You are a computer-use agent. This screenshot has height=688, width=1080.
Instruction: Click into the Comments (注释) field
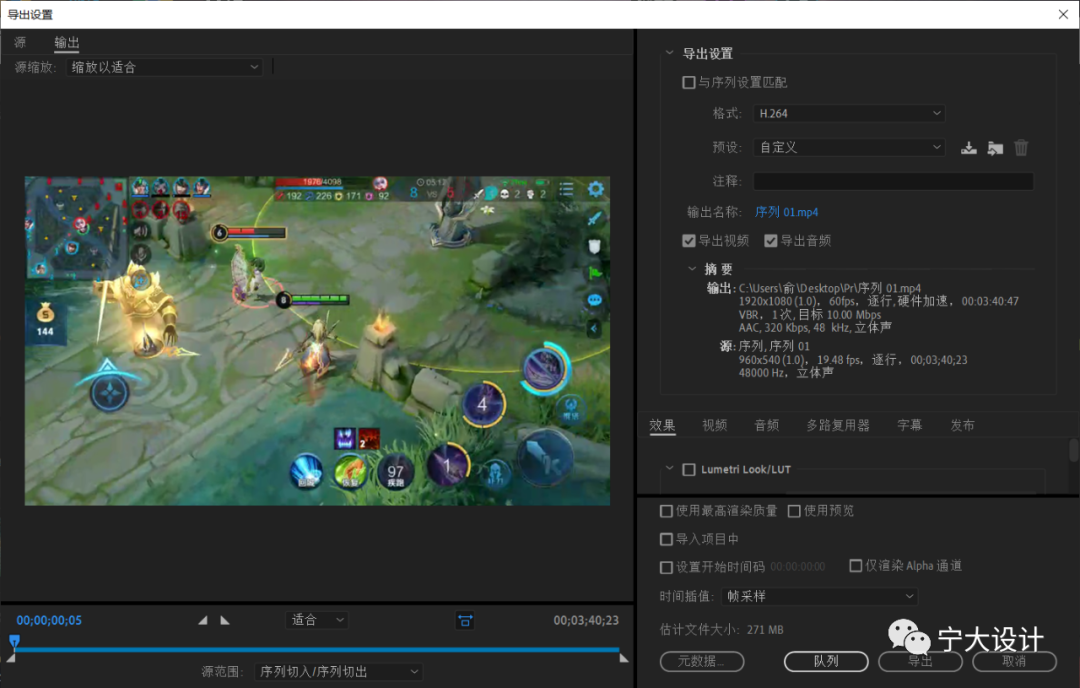pos(893,181)
